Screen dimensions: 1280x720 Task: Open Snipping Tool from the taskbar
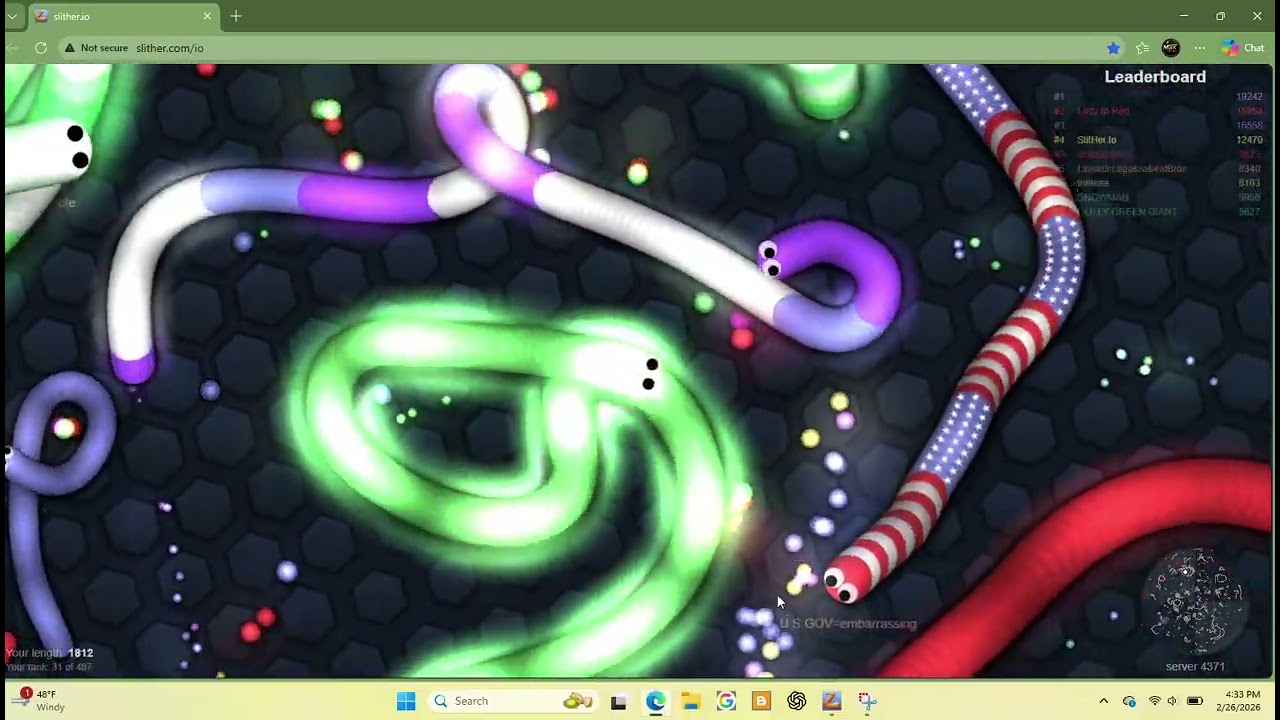(867, 701)
